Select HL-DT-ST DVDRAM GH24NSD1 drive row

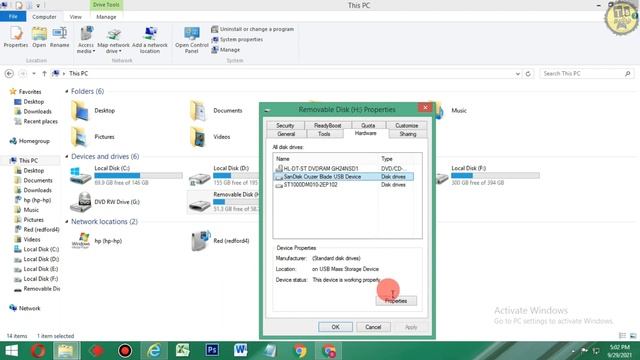click(343, 169)
